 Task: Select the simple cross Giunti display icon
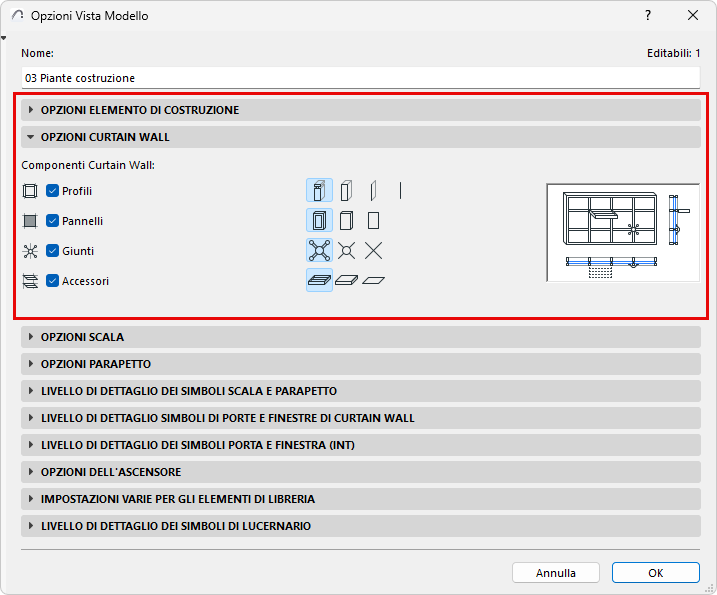pyautogui.click(x=373, y=251)
